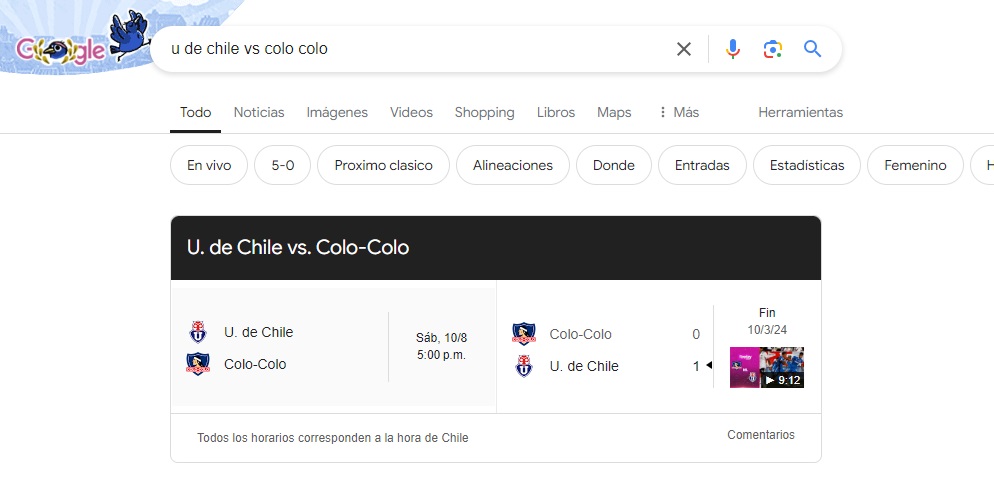Click the blue magnifier search button

coord(812,49)
